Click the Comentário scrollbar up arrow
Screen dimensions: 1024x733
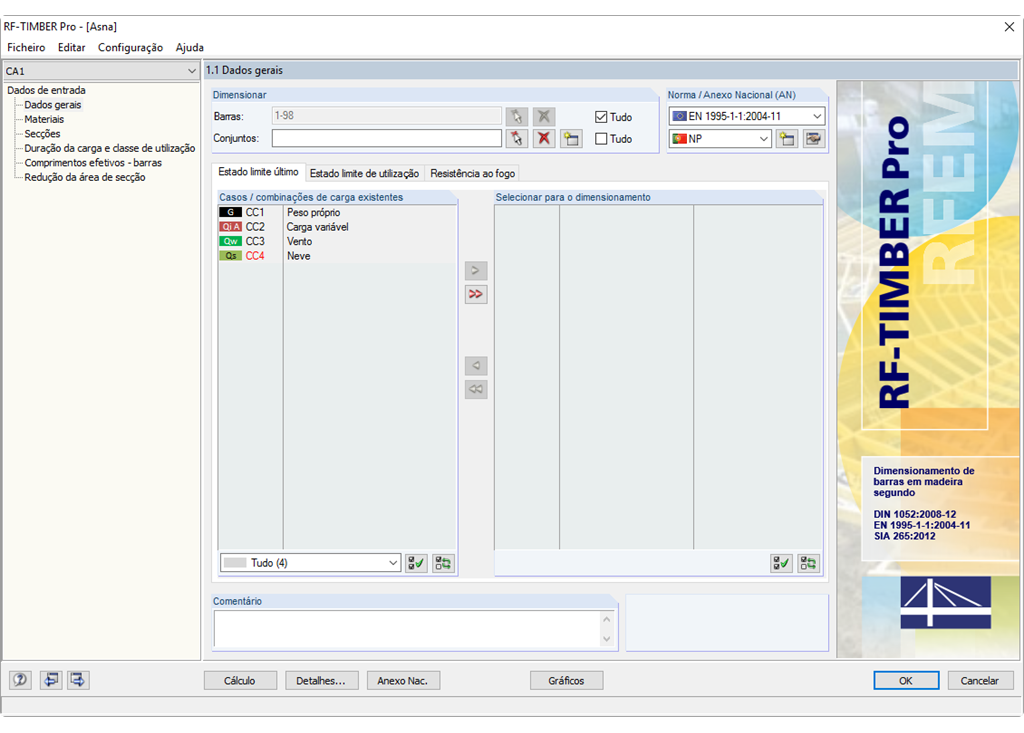pyautogui.click(x=607, y=619)
